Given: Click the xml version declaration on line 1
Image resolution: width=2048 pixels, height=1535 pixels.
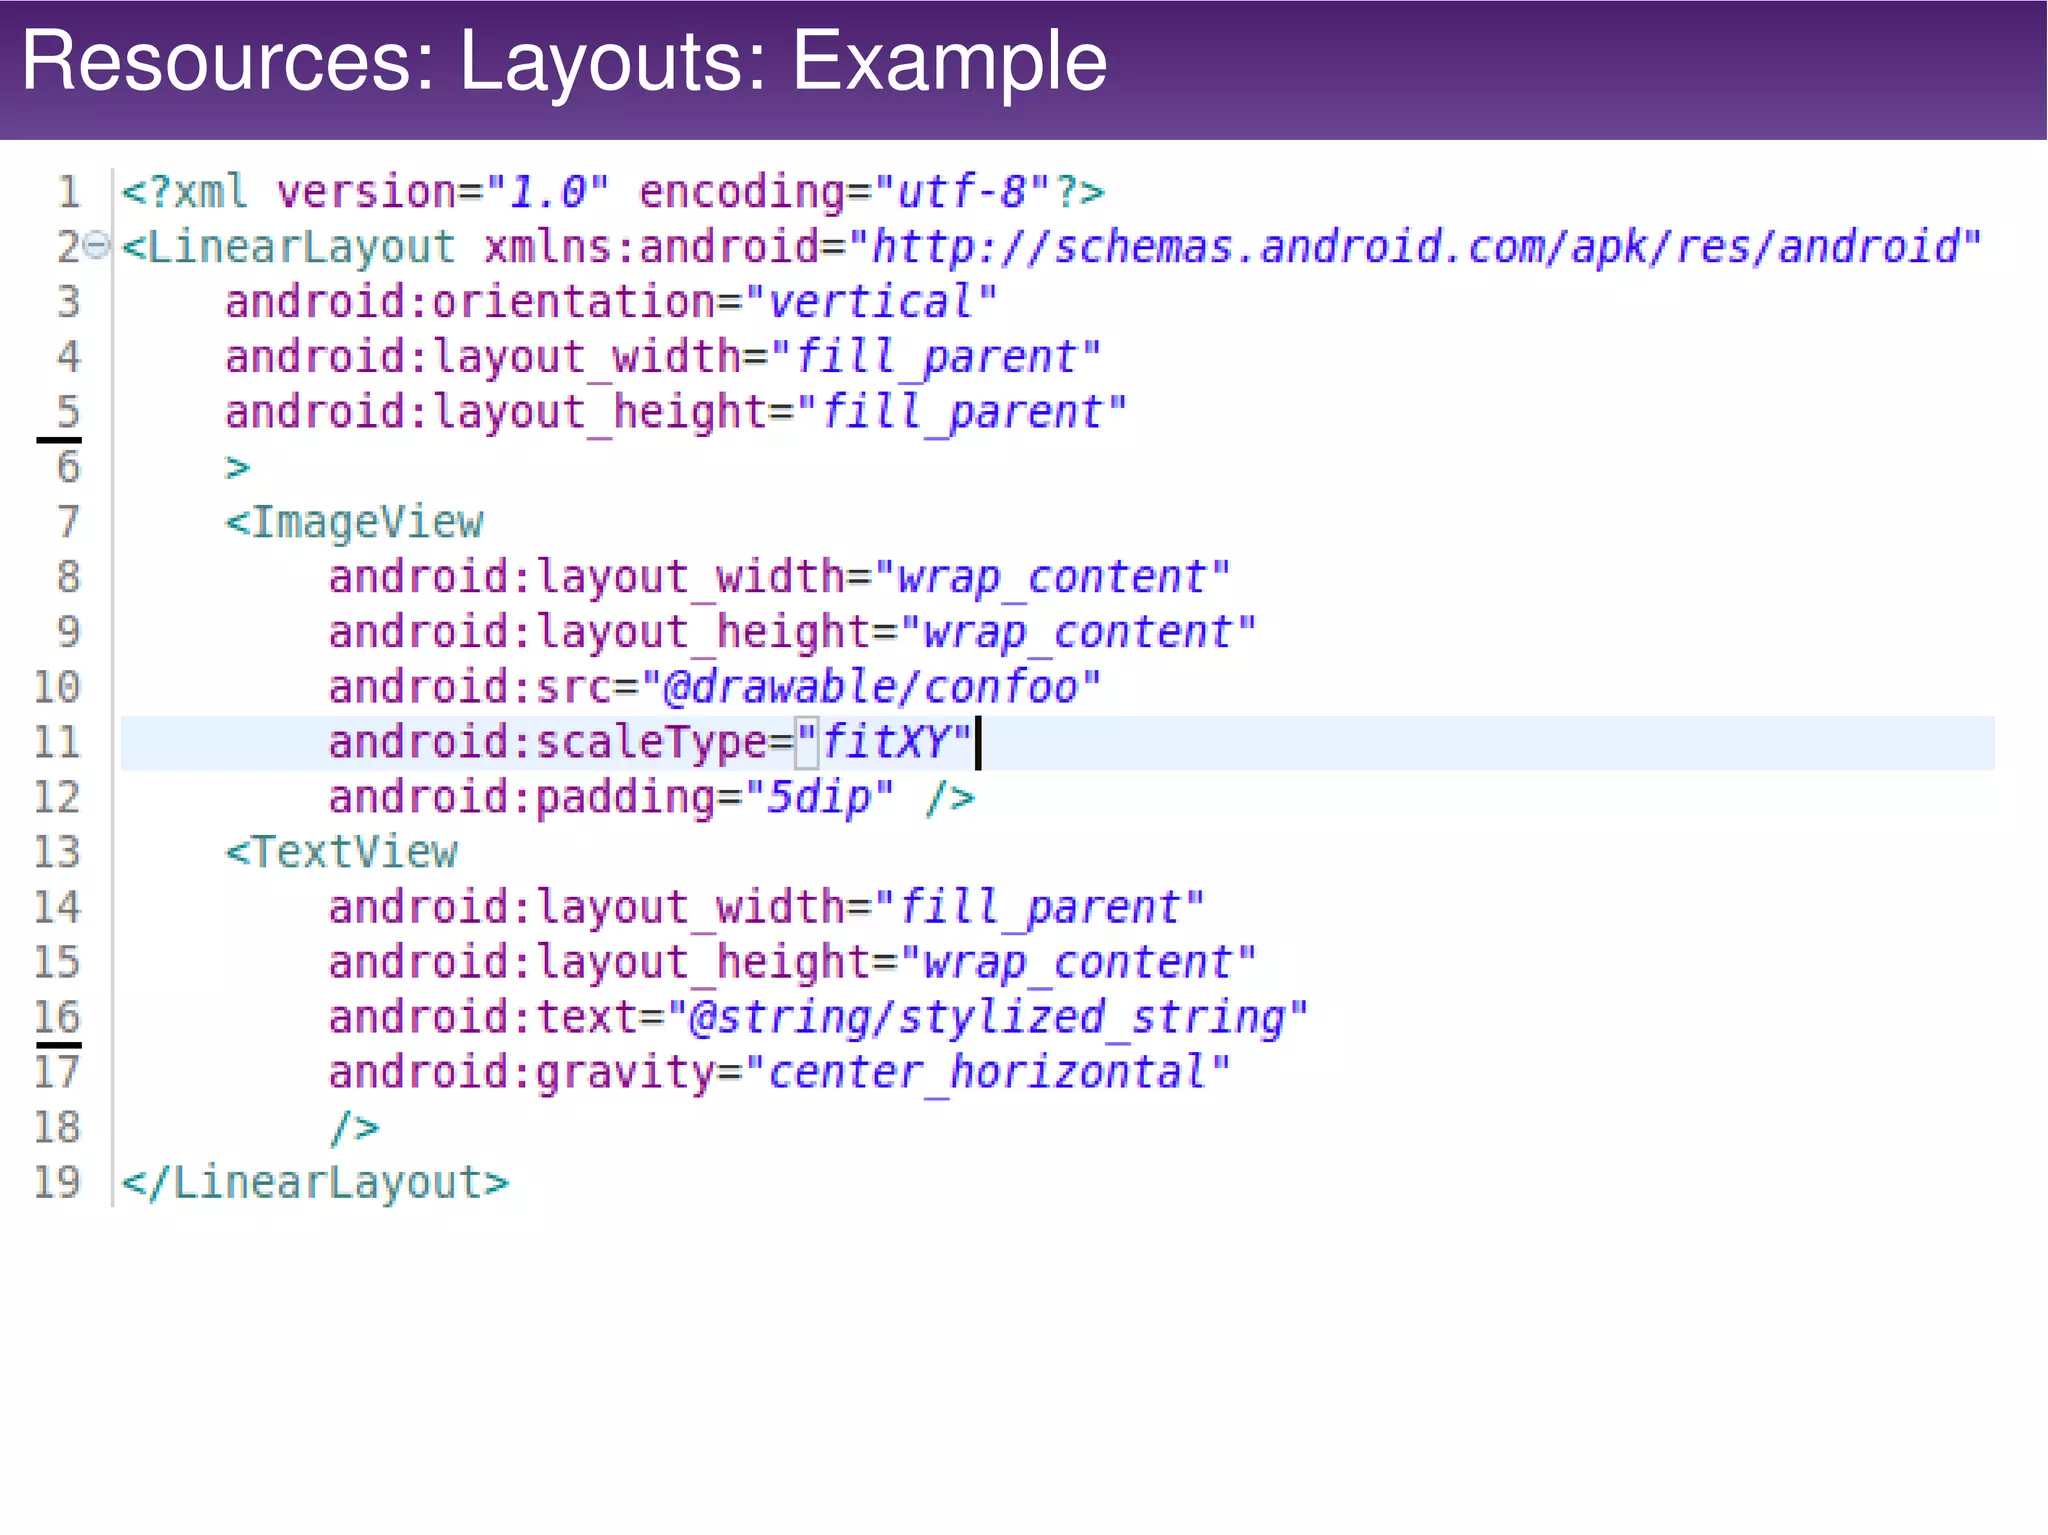Looking at the screenshot, I should click(x=613, y=191).
